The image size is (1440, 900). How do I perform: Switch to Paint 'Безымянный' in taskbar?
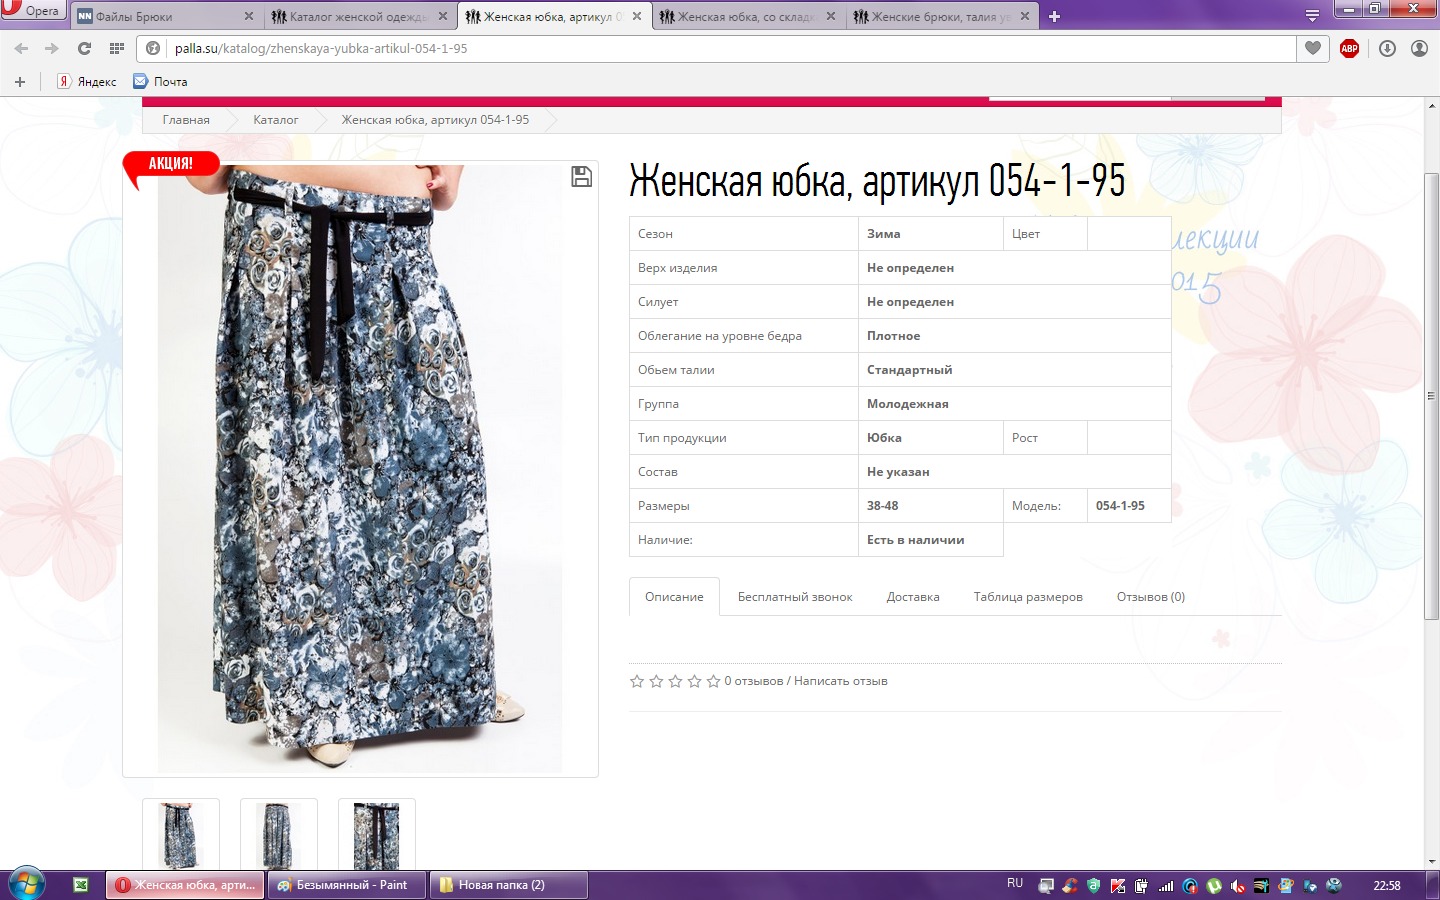(x=347, y=885)
